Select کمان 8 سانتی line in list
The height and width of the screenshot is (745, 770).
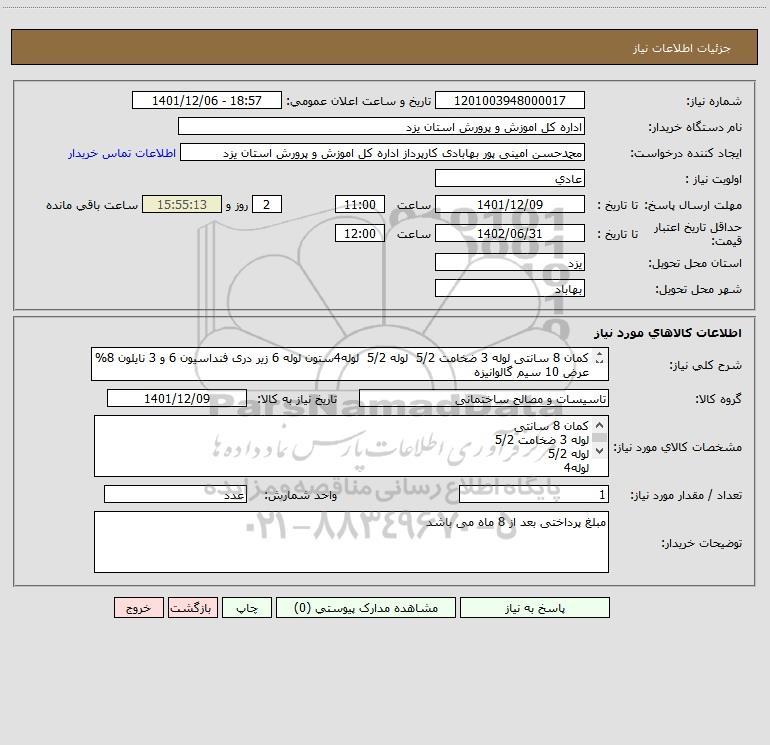[551, 426]
